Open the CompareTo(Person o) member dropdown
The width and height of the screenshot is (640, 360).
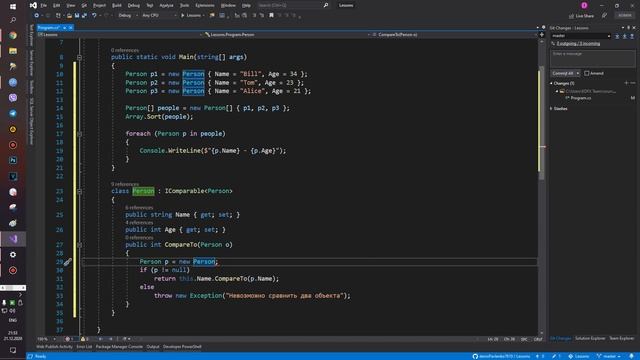point(454,35)
